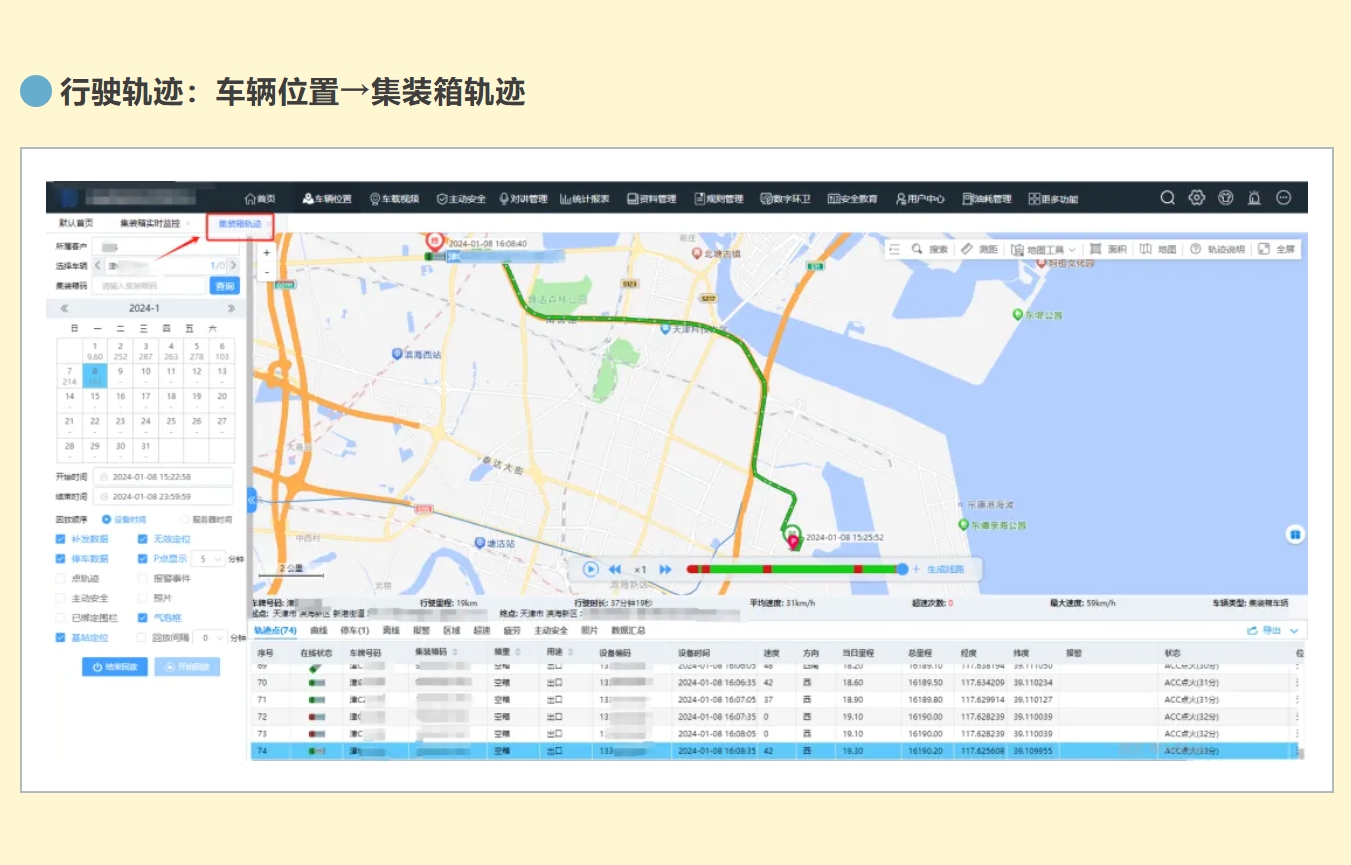The width and height of the screenshot is (1351, 865).
Task: Open the 车辆位置 menu in top navigation
Action: point(327,199)
